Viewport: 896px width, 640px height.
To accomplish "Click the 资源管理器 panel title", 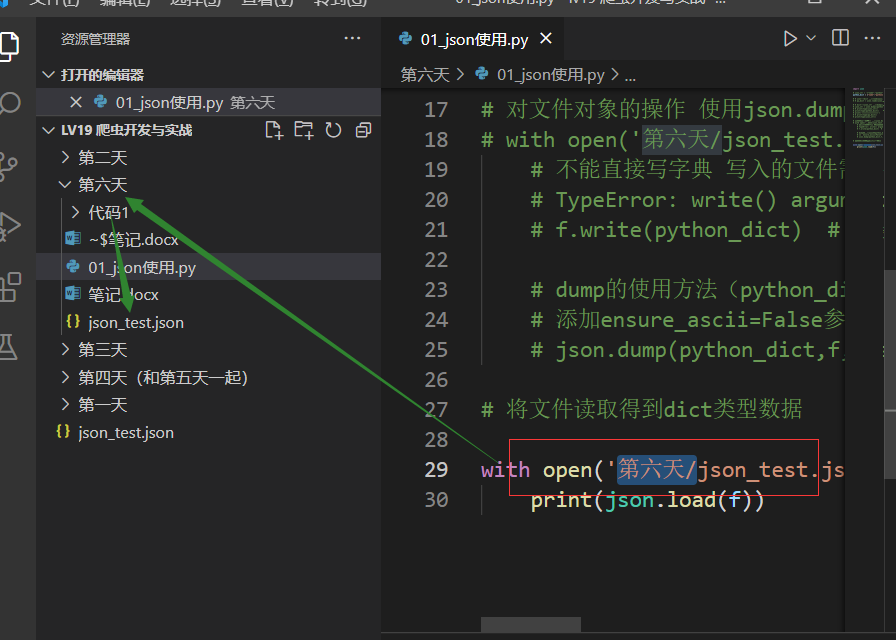I will coord(95,39).
